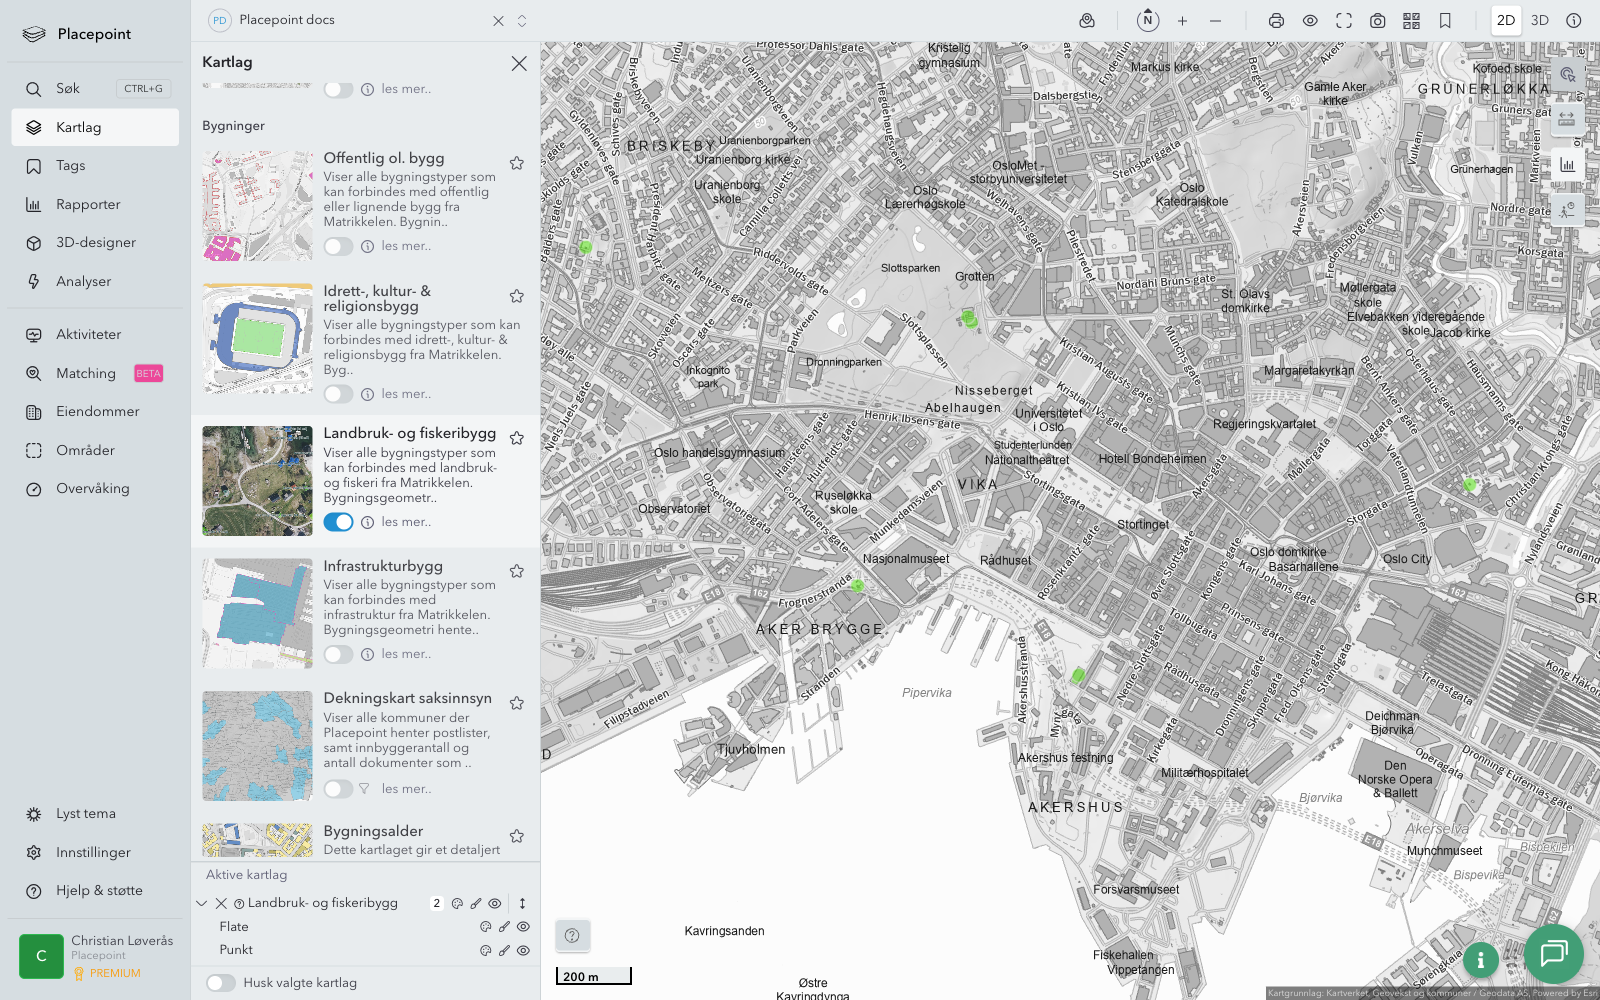Open color palette for Punkt sublayer
Viewport: 1600px width, 1000px height.
[x=486, y=951]
